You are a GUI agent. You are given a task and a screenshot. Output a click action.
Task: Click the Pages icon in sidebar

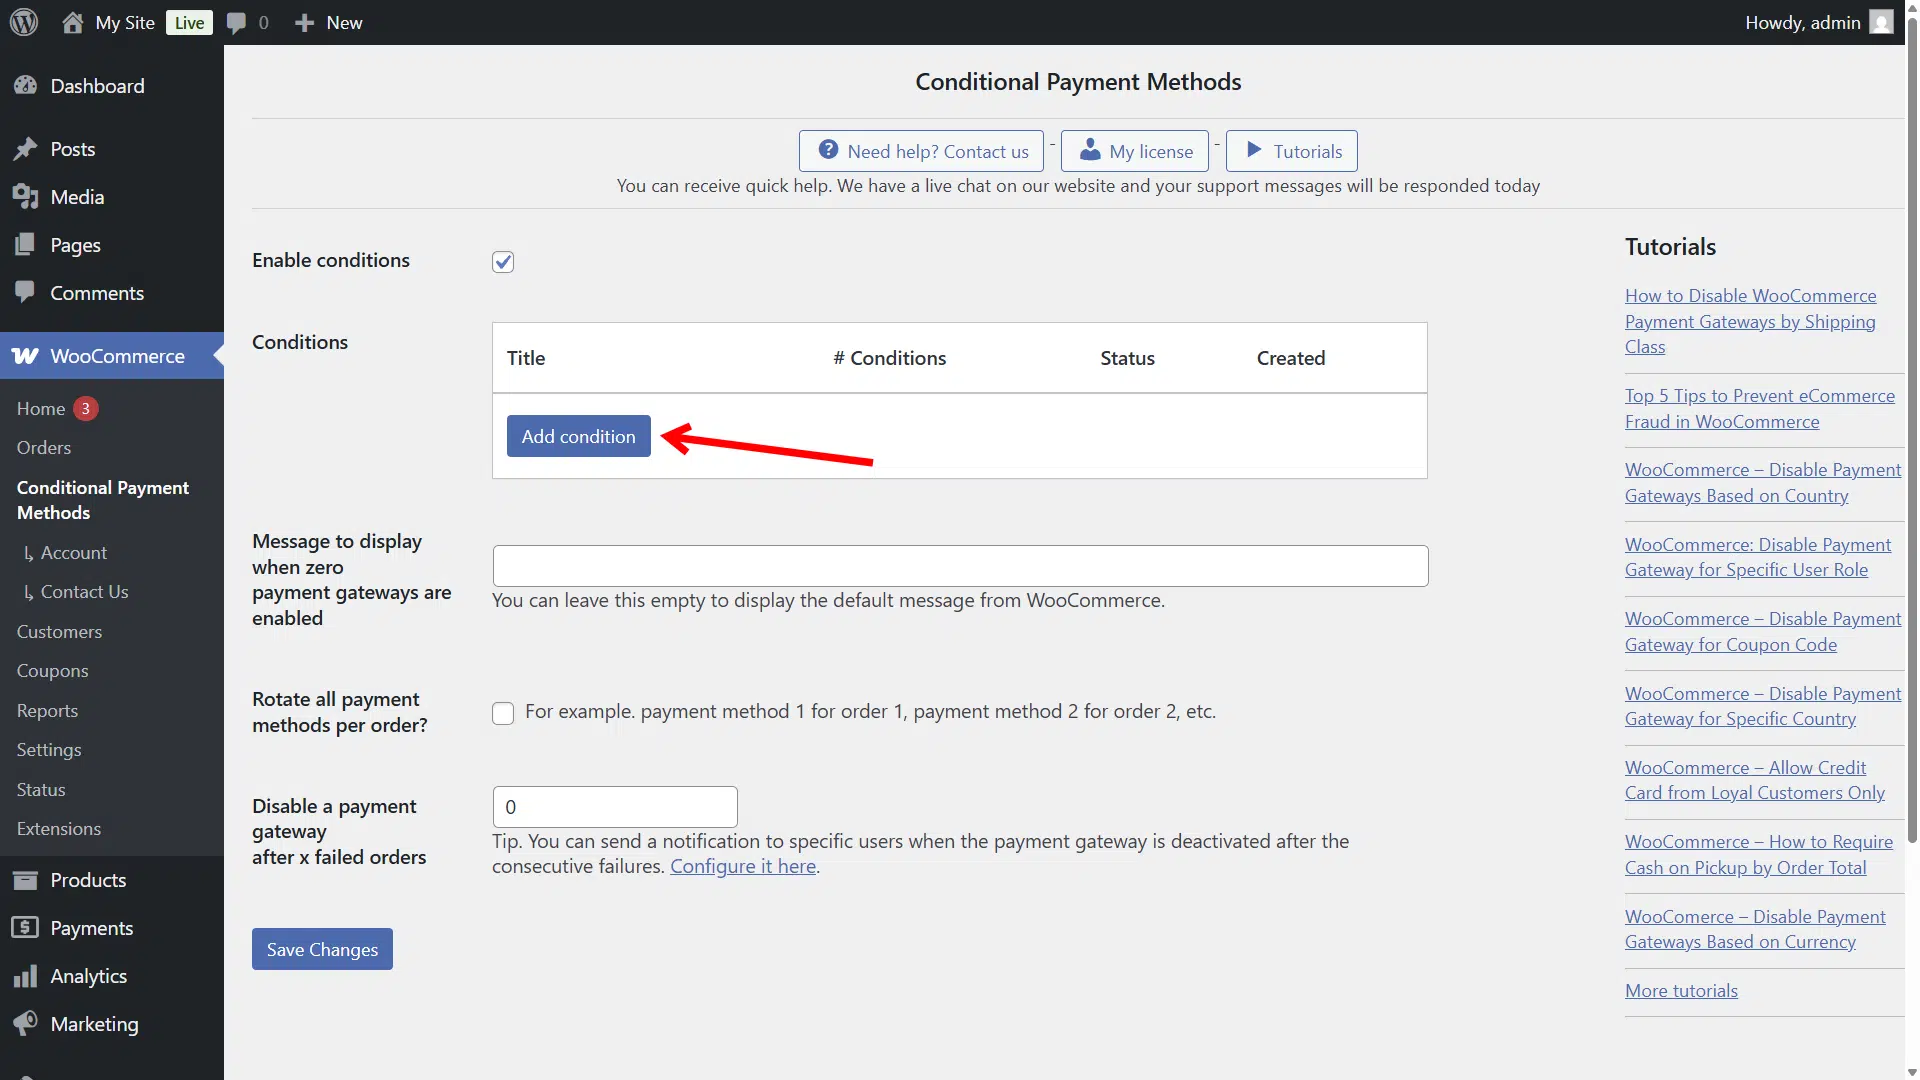coord(25,245)
